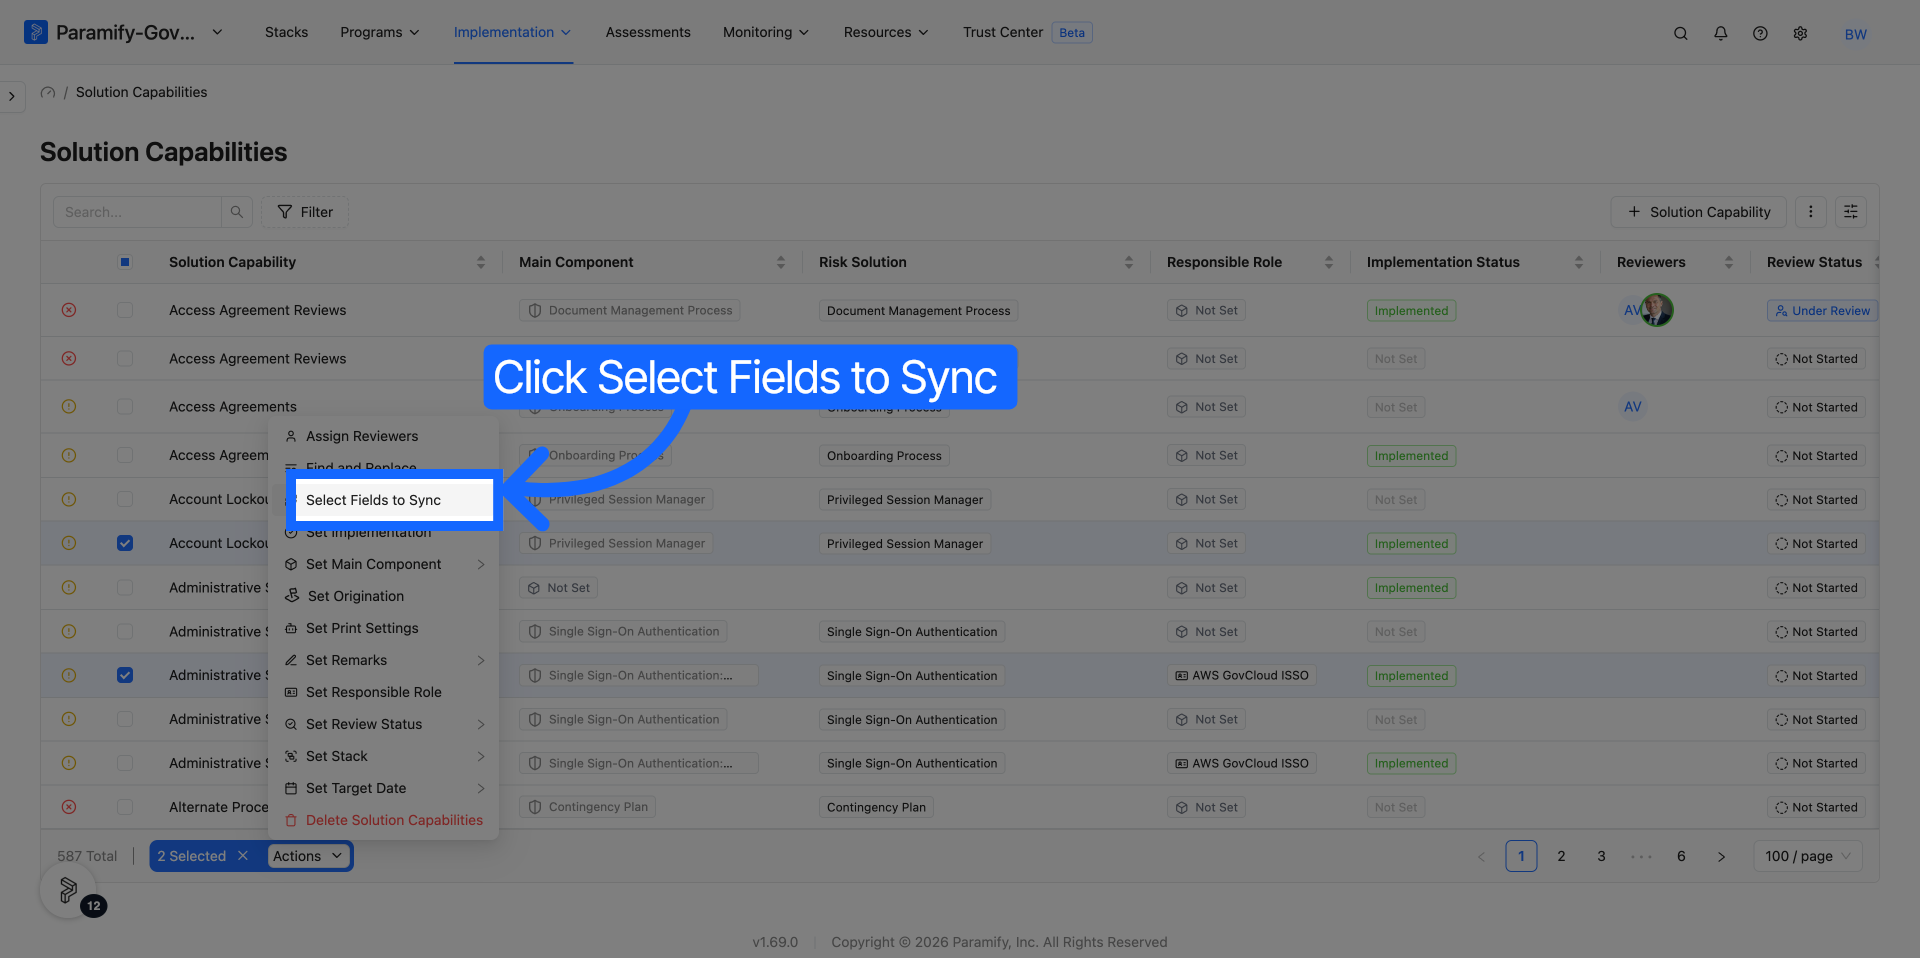Uncheck the selected Administrative row with AWS GovCloud ISSO
The height and width of the screenshot is (958, 1920).
(x=125, y=675)
